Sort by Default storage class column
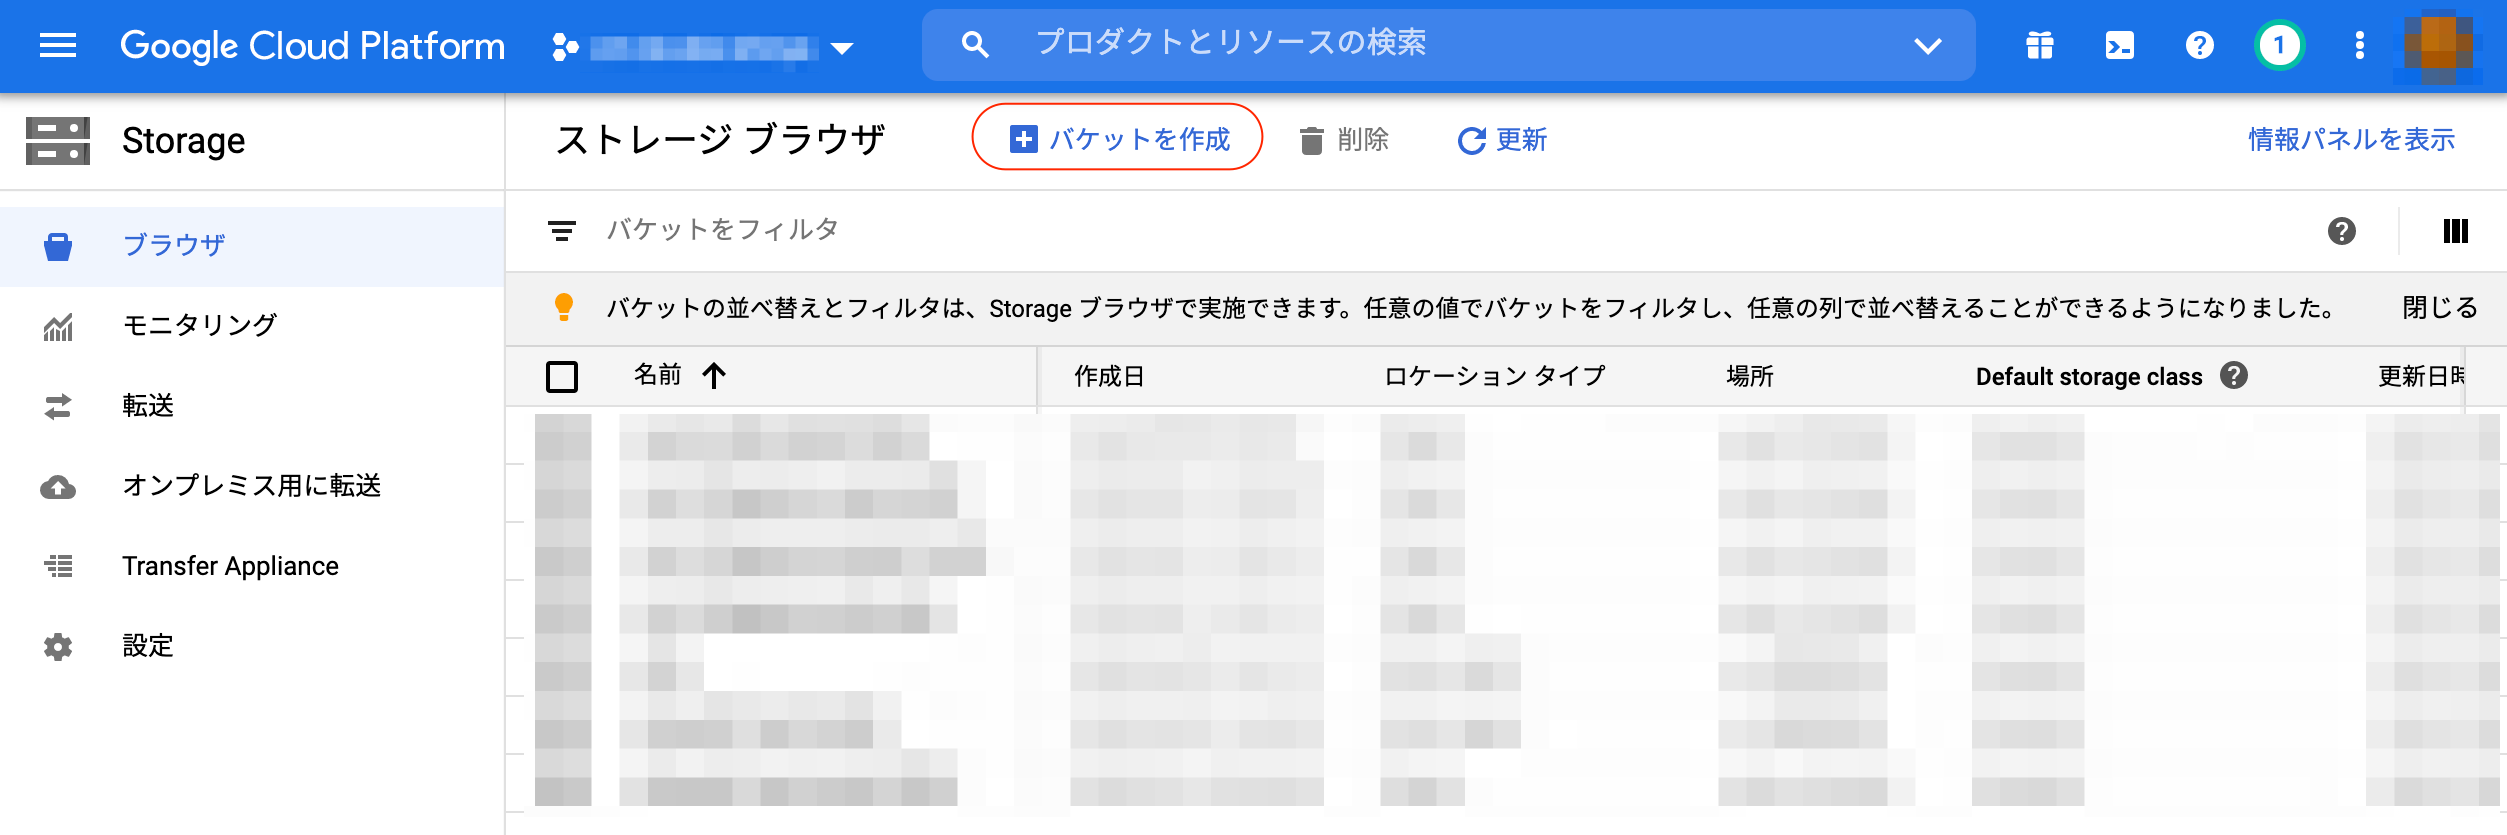The width and height of the screenshot is (2507, 835). 2089,376
